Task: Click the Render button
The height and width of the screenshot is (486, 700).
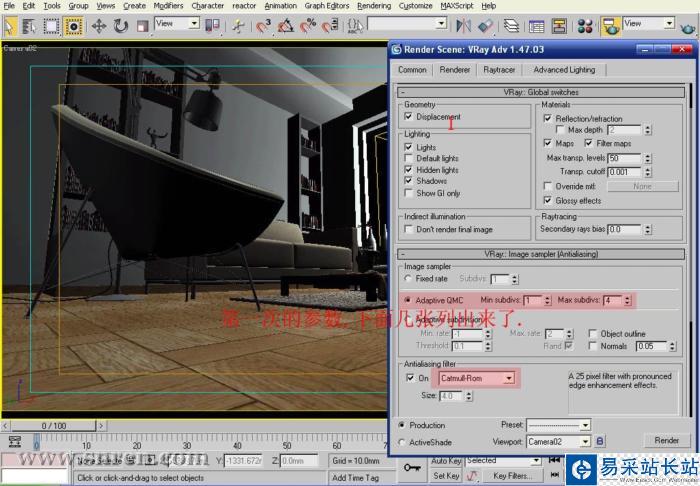Action: (x=666, y=440)
